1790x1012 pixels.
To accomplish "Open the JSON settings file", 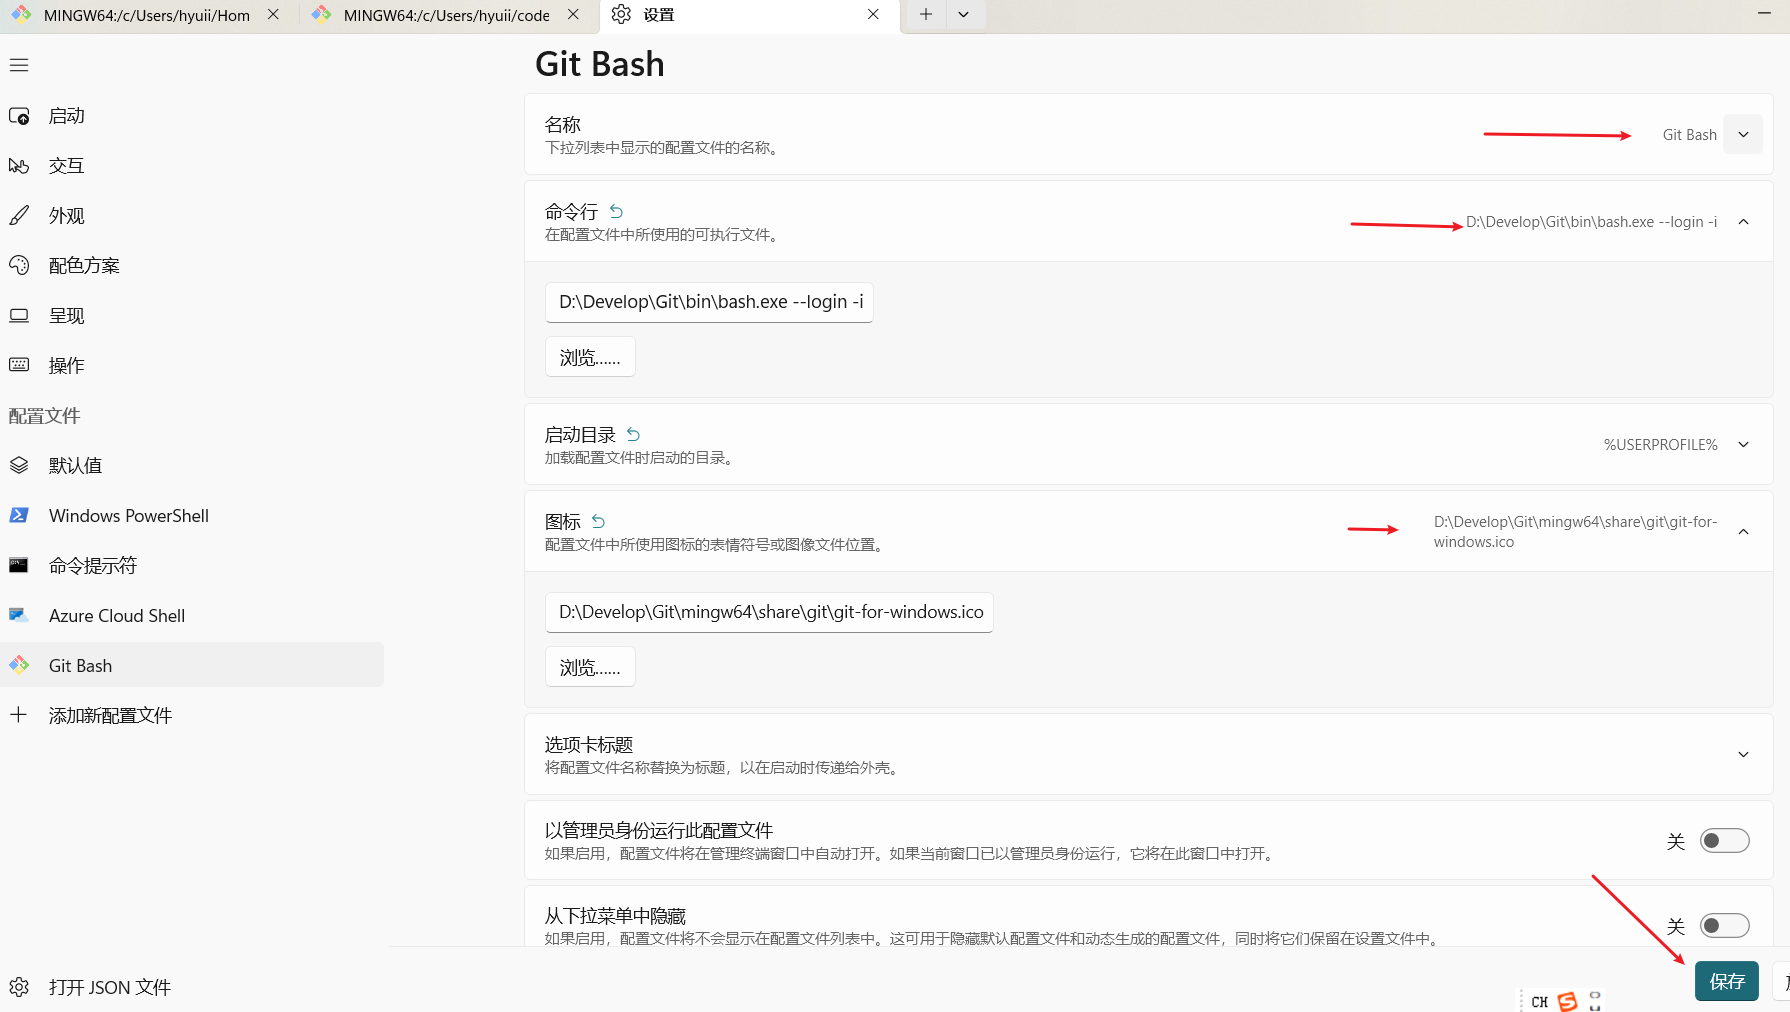I will 192,988.
